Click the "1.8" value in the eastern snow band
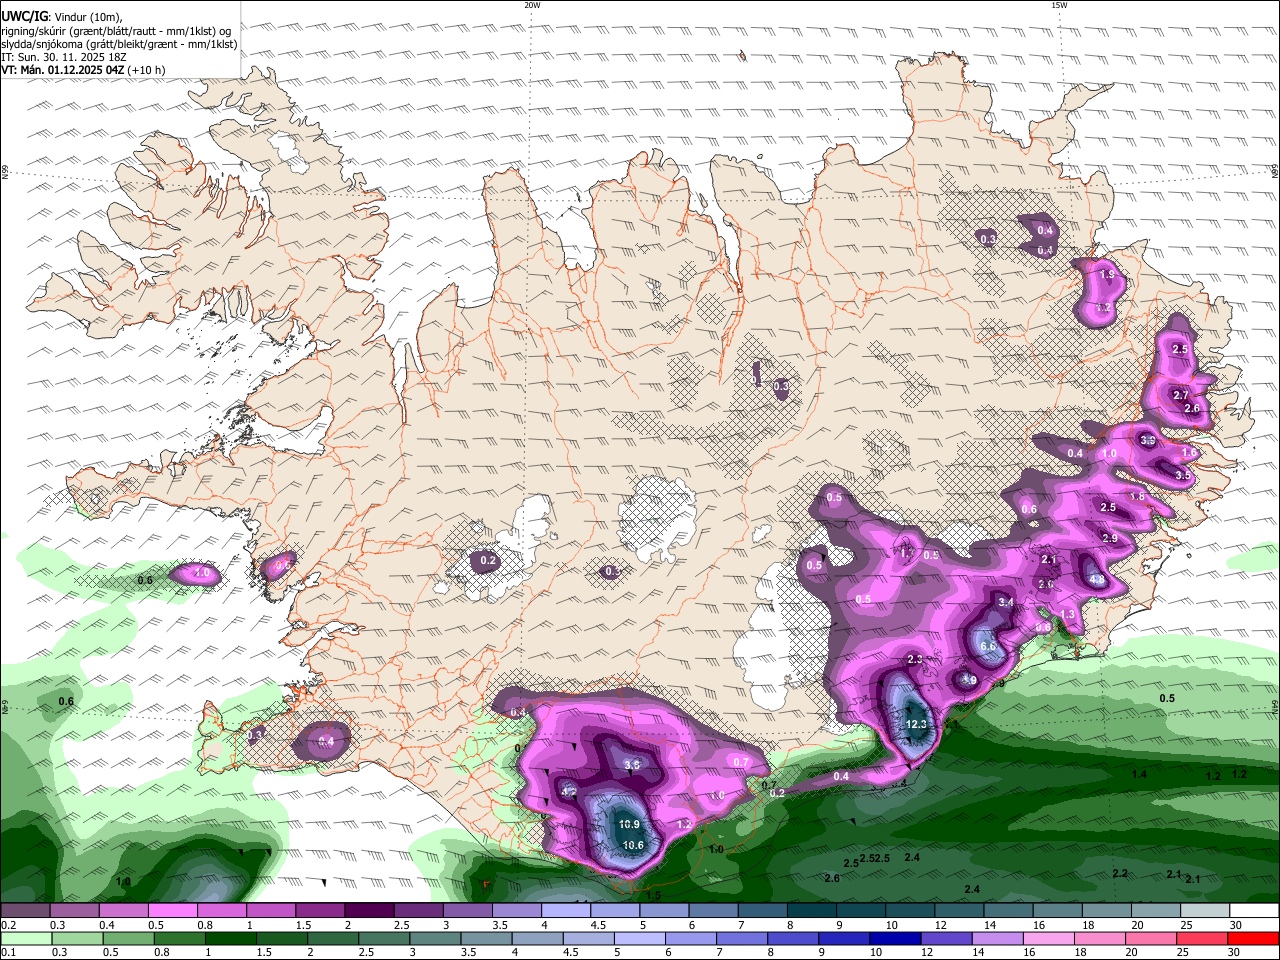1280x960 pixels. (x=1137, y=496)
